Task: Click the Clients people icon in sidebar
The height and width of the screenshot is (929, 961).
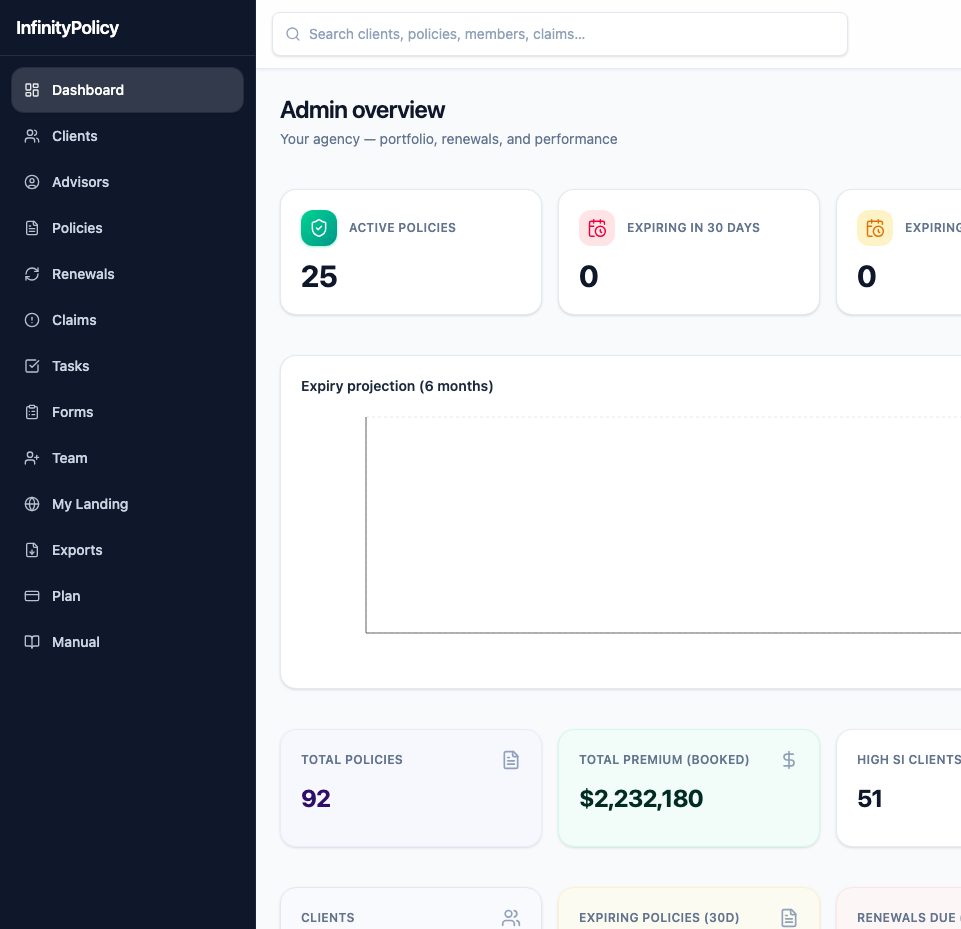Action: pos(32,136)
